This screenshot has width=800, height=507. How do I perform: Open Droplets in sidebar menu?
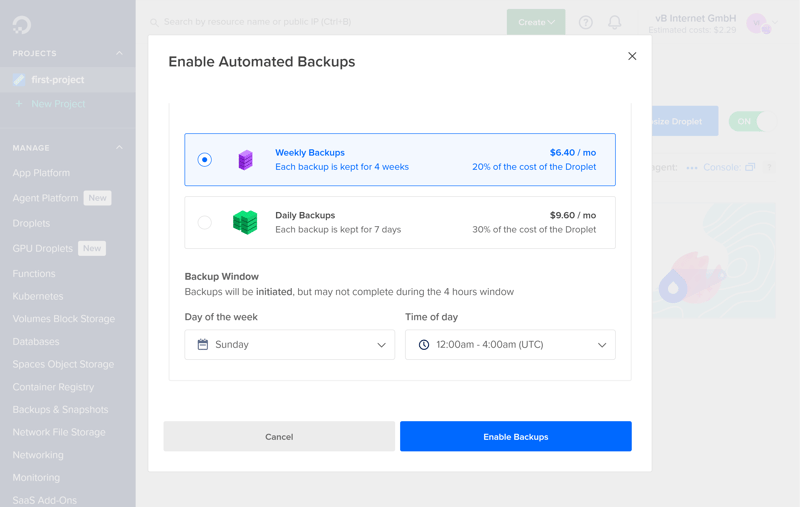(31, 223)
